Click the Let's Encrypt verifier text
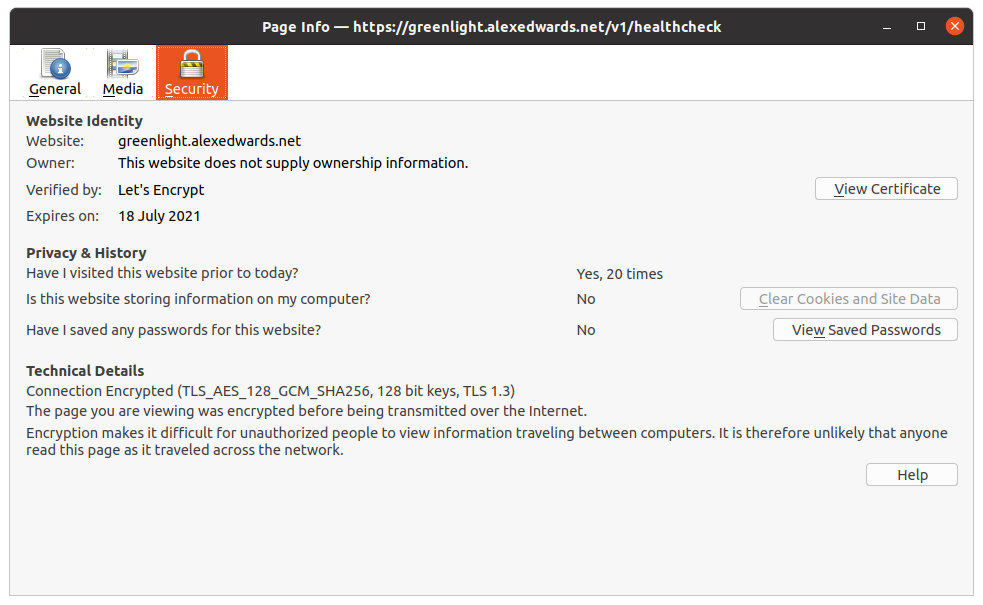 point(161,189)
